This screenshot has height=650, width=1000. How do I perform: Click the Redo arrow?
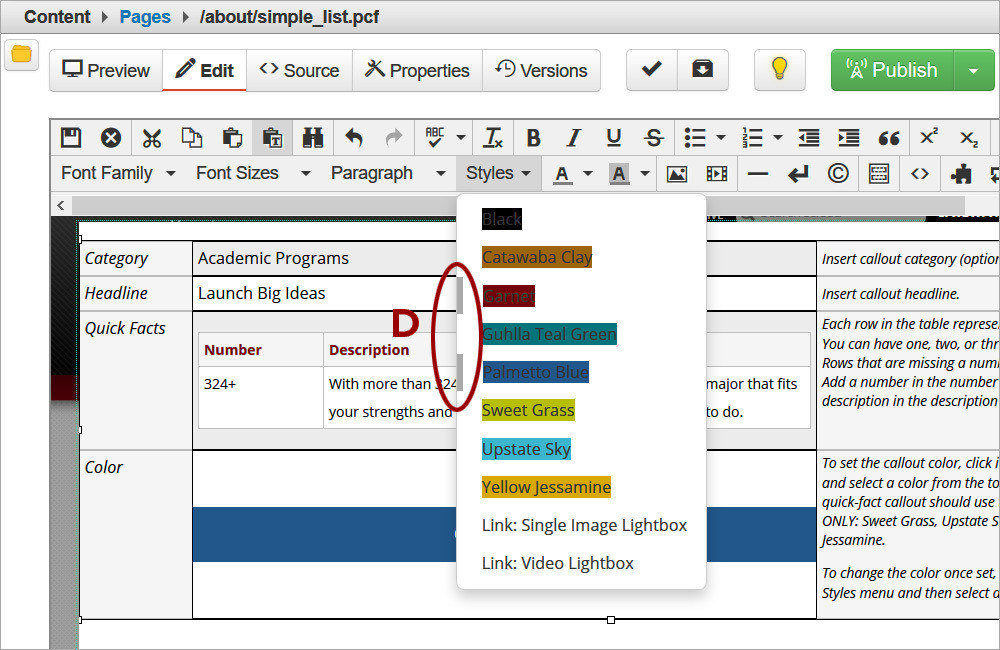[394, 138]
